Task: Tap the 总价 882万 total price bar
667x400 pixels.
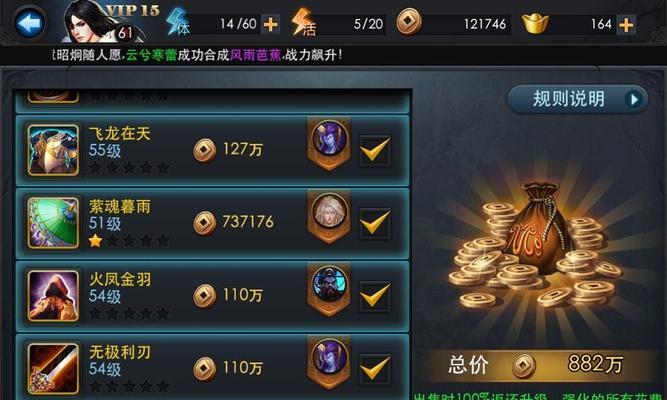Action: 536,365
